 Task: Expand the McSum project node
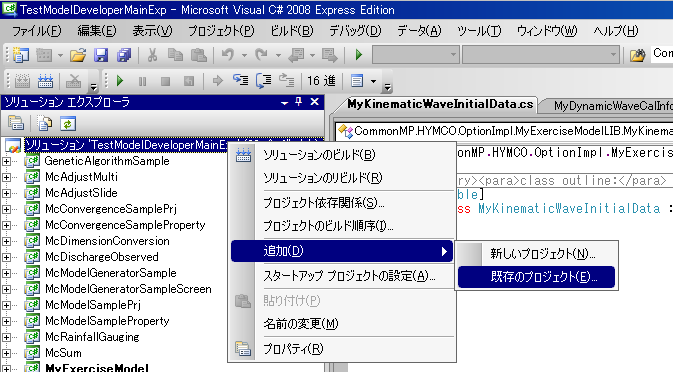tap(6, 354)
